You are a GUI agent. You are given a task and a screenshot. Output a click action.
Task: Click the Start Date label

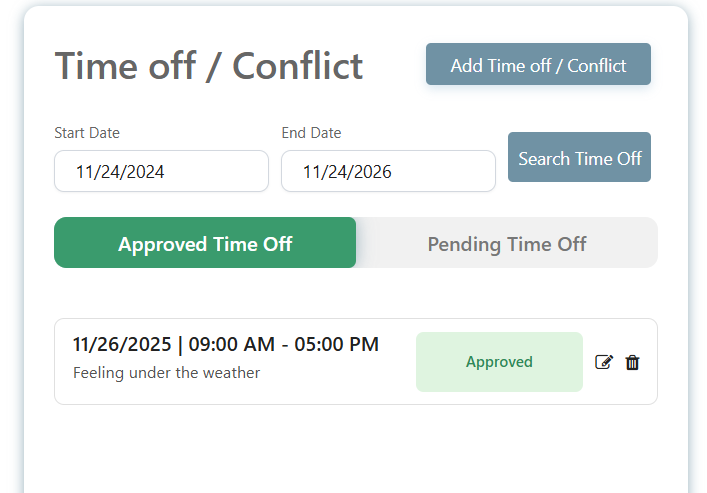pos(87,133)
